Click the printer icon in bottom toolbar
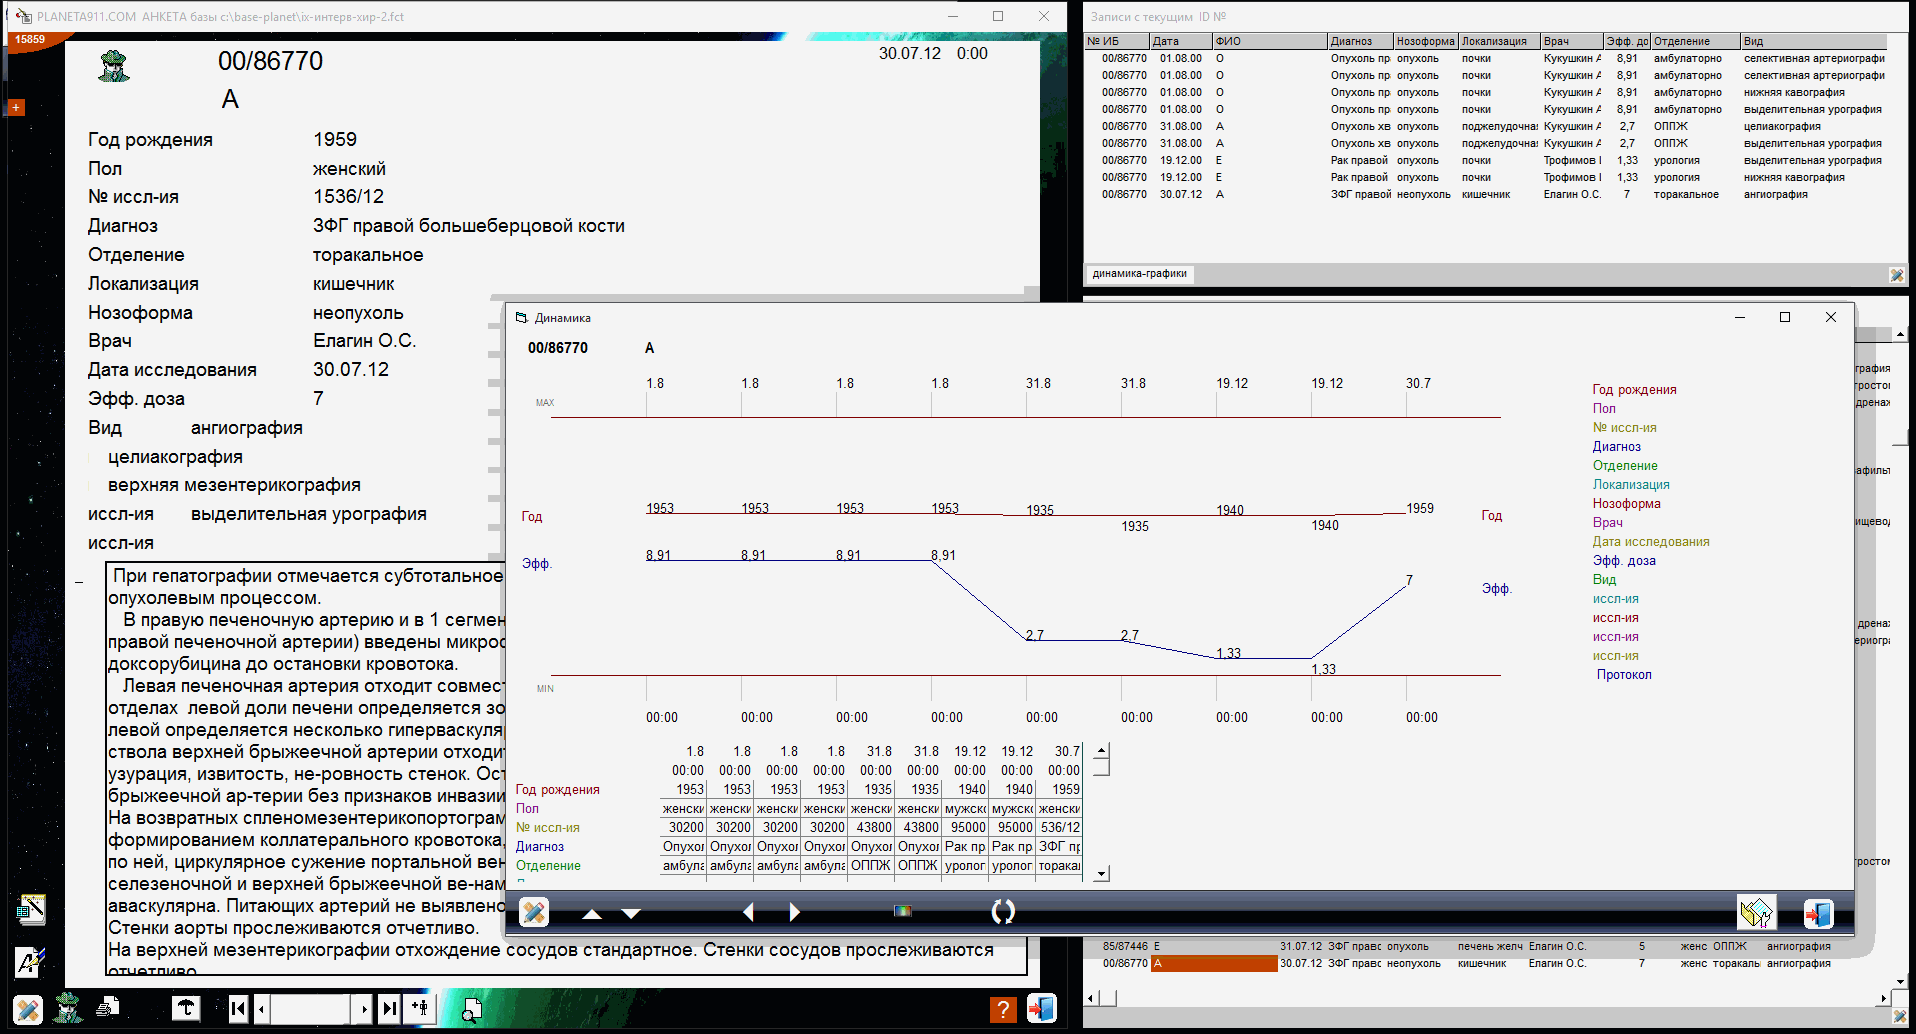The height and width of the screenshot is (1034, 1916). 108,1008
